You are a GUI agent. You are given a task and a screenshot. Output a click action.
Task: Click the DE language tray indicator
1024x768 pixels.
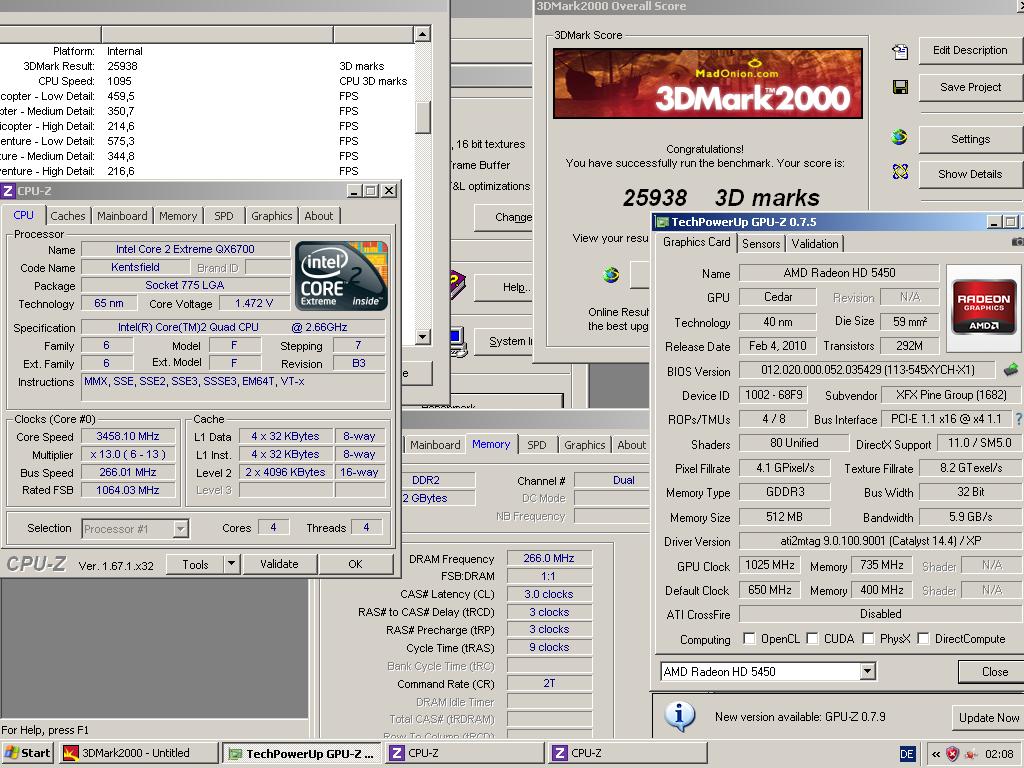[x=907, y=754]
